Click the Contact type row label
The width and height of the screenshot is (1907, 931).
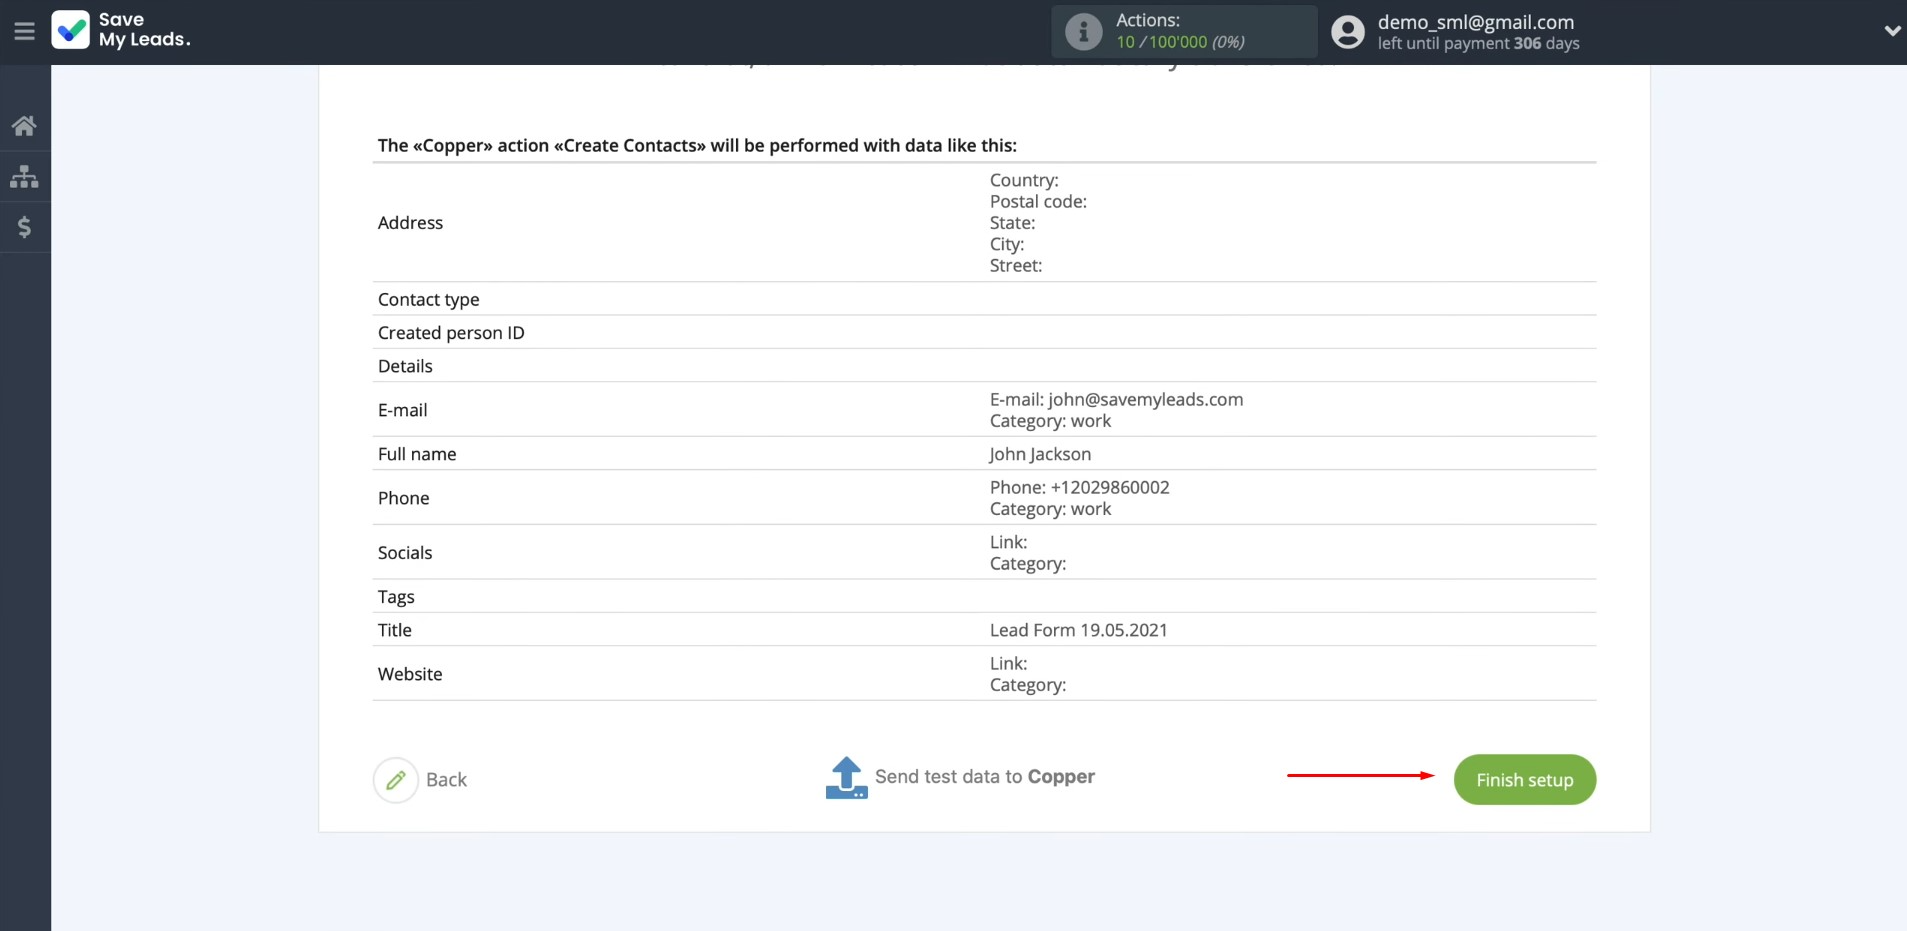point(428,299)
